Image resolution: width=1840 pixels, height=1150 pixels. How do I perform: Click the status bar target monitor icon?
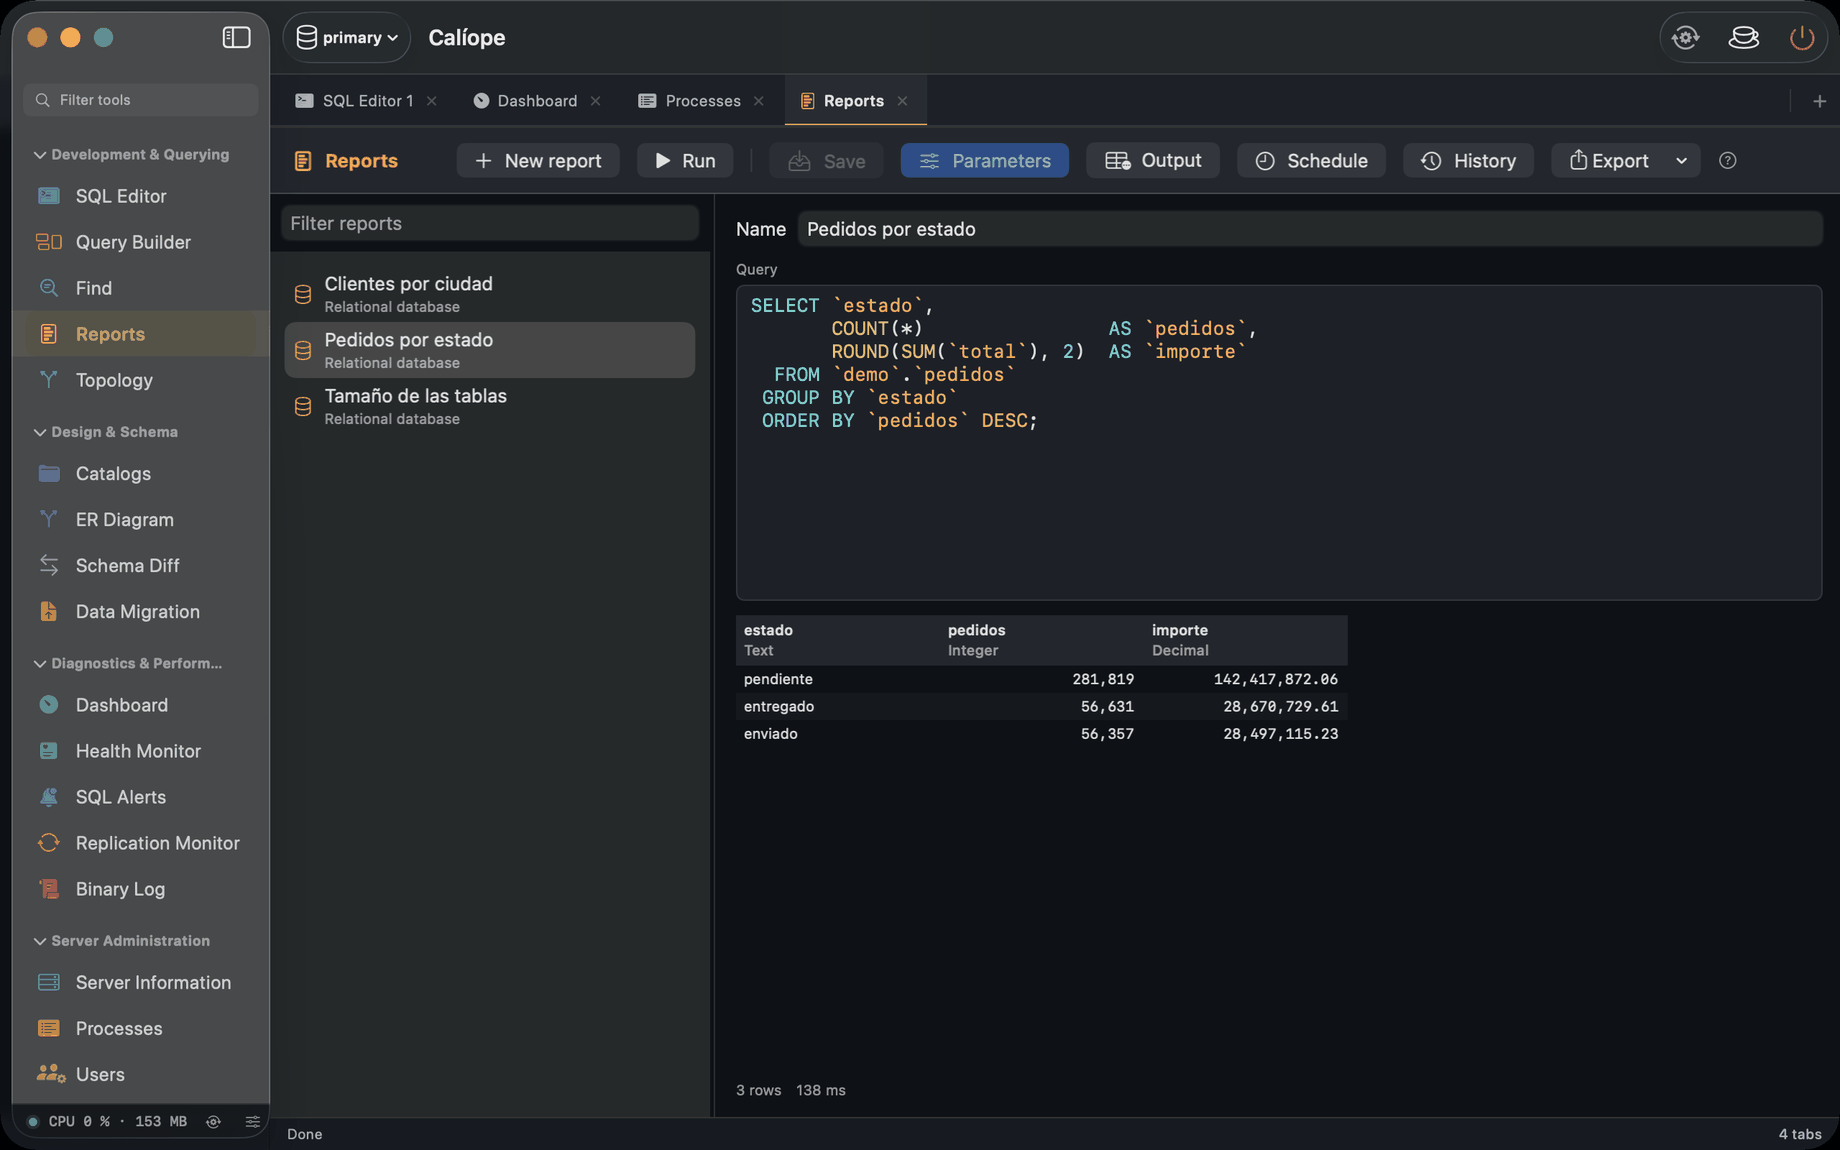213,1122
